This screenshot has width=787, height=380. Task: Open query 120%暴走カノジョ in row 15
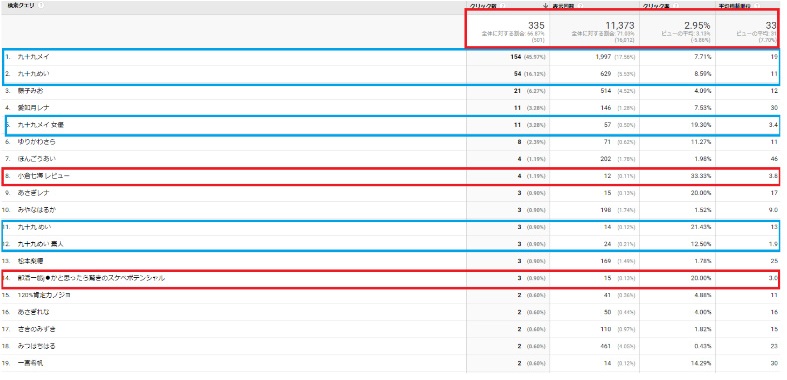coord(44,295)
